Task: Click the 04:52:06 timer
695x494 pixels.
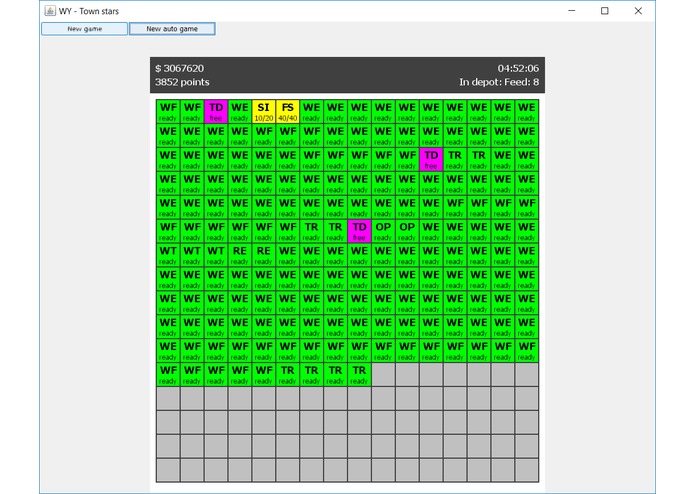Action: tap(518, 68)
